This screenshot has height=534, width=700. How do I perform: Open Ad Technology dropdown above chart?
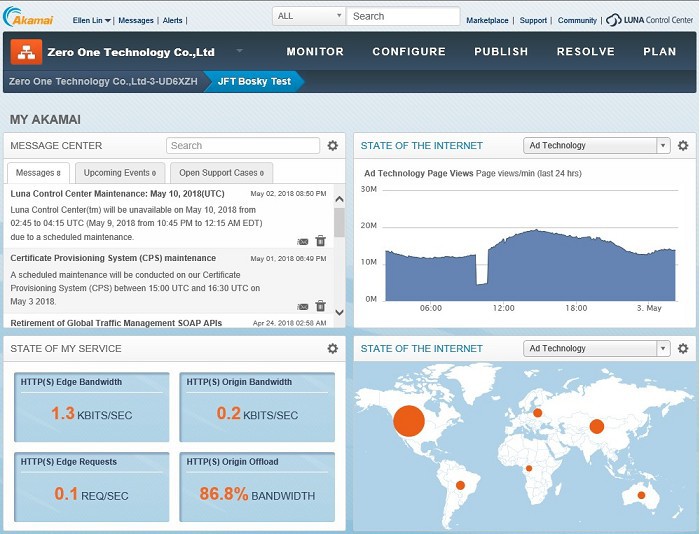coord(596,146)
